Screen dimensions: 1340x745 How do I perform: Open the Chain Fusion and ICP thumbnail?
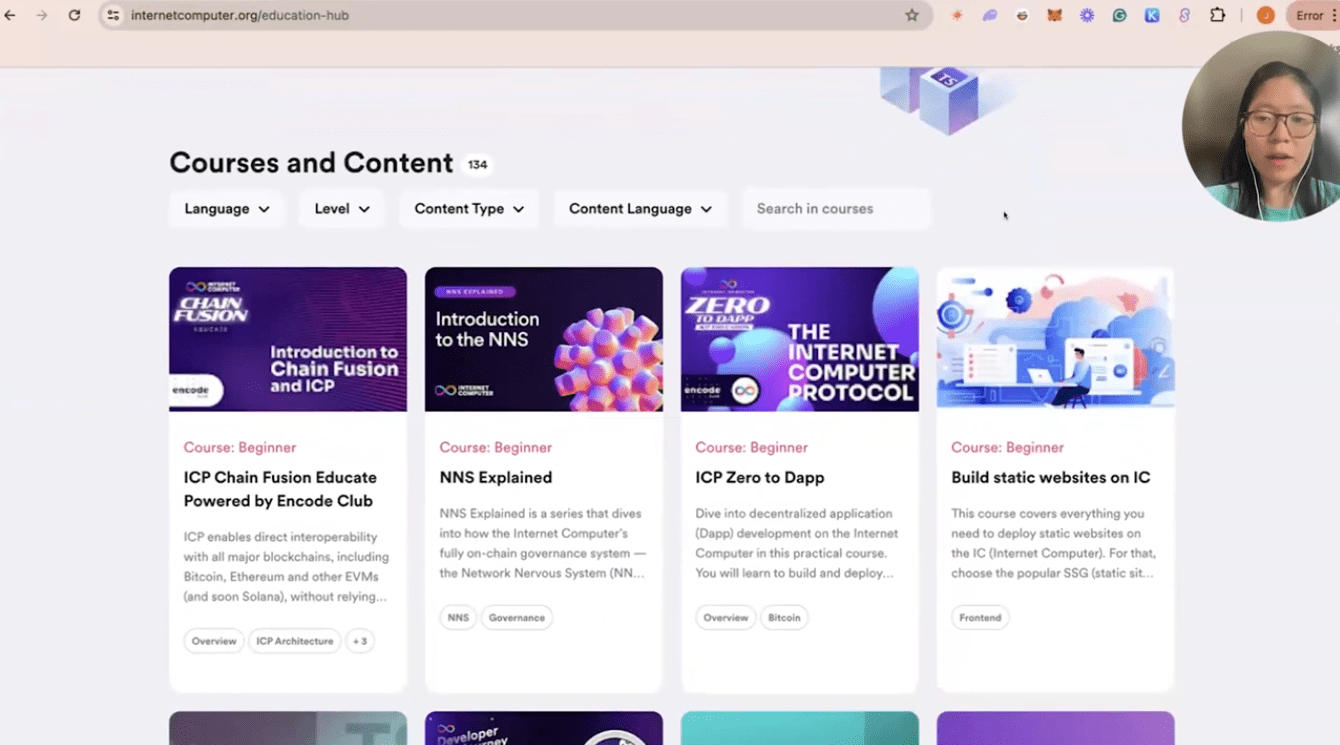point(288,339)
